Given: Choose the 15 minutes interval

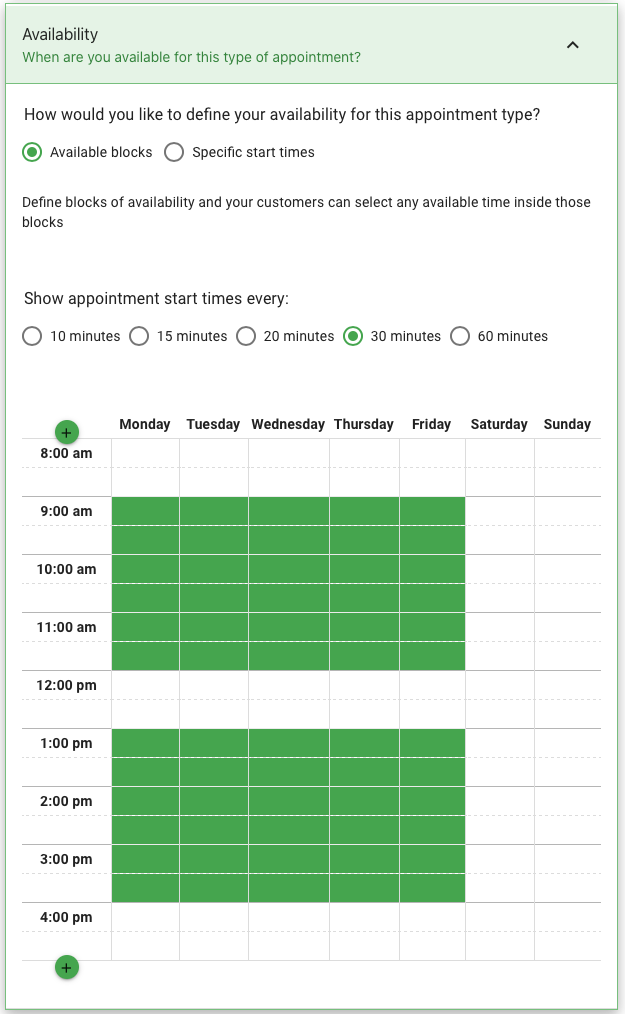Looking at the screenshot, I should [x=139, y=336].
